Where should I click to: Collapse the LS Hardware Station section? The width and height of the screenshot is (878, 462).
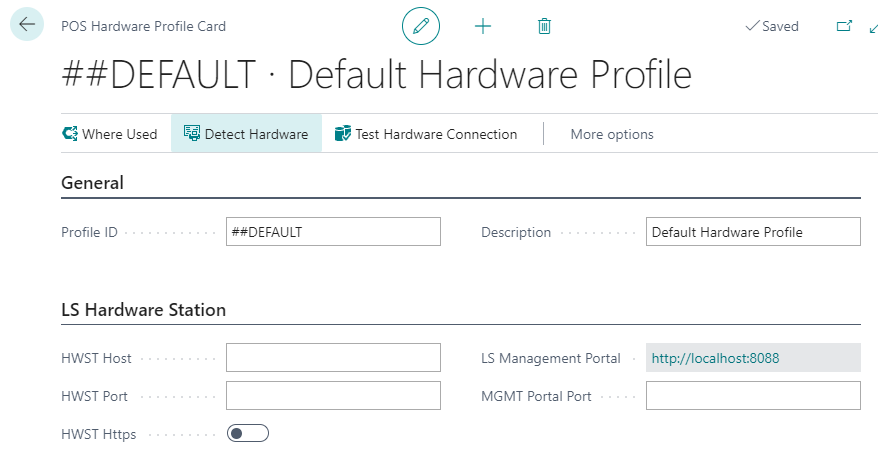[144, 310]
